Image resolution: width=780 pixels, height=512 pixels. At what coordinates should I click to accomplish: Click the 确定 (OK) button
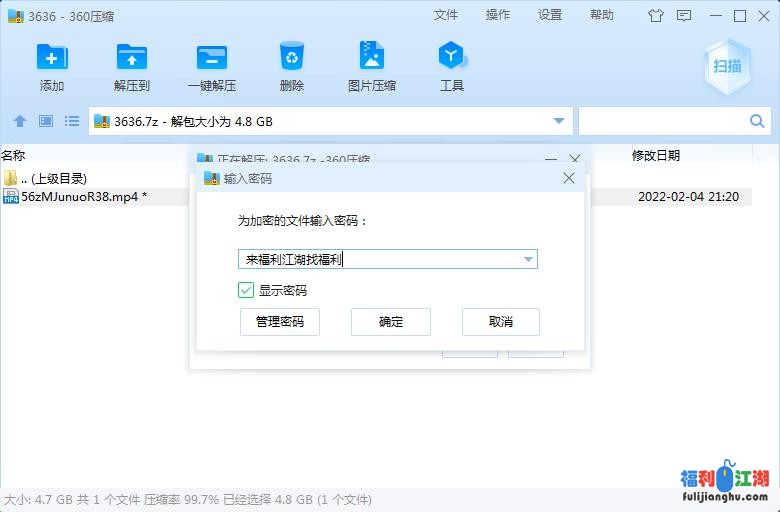pos(391,322)
